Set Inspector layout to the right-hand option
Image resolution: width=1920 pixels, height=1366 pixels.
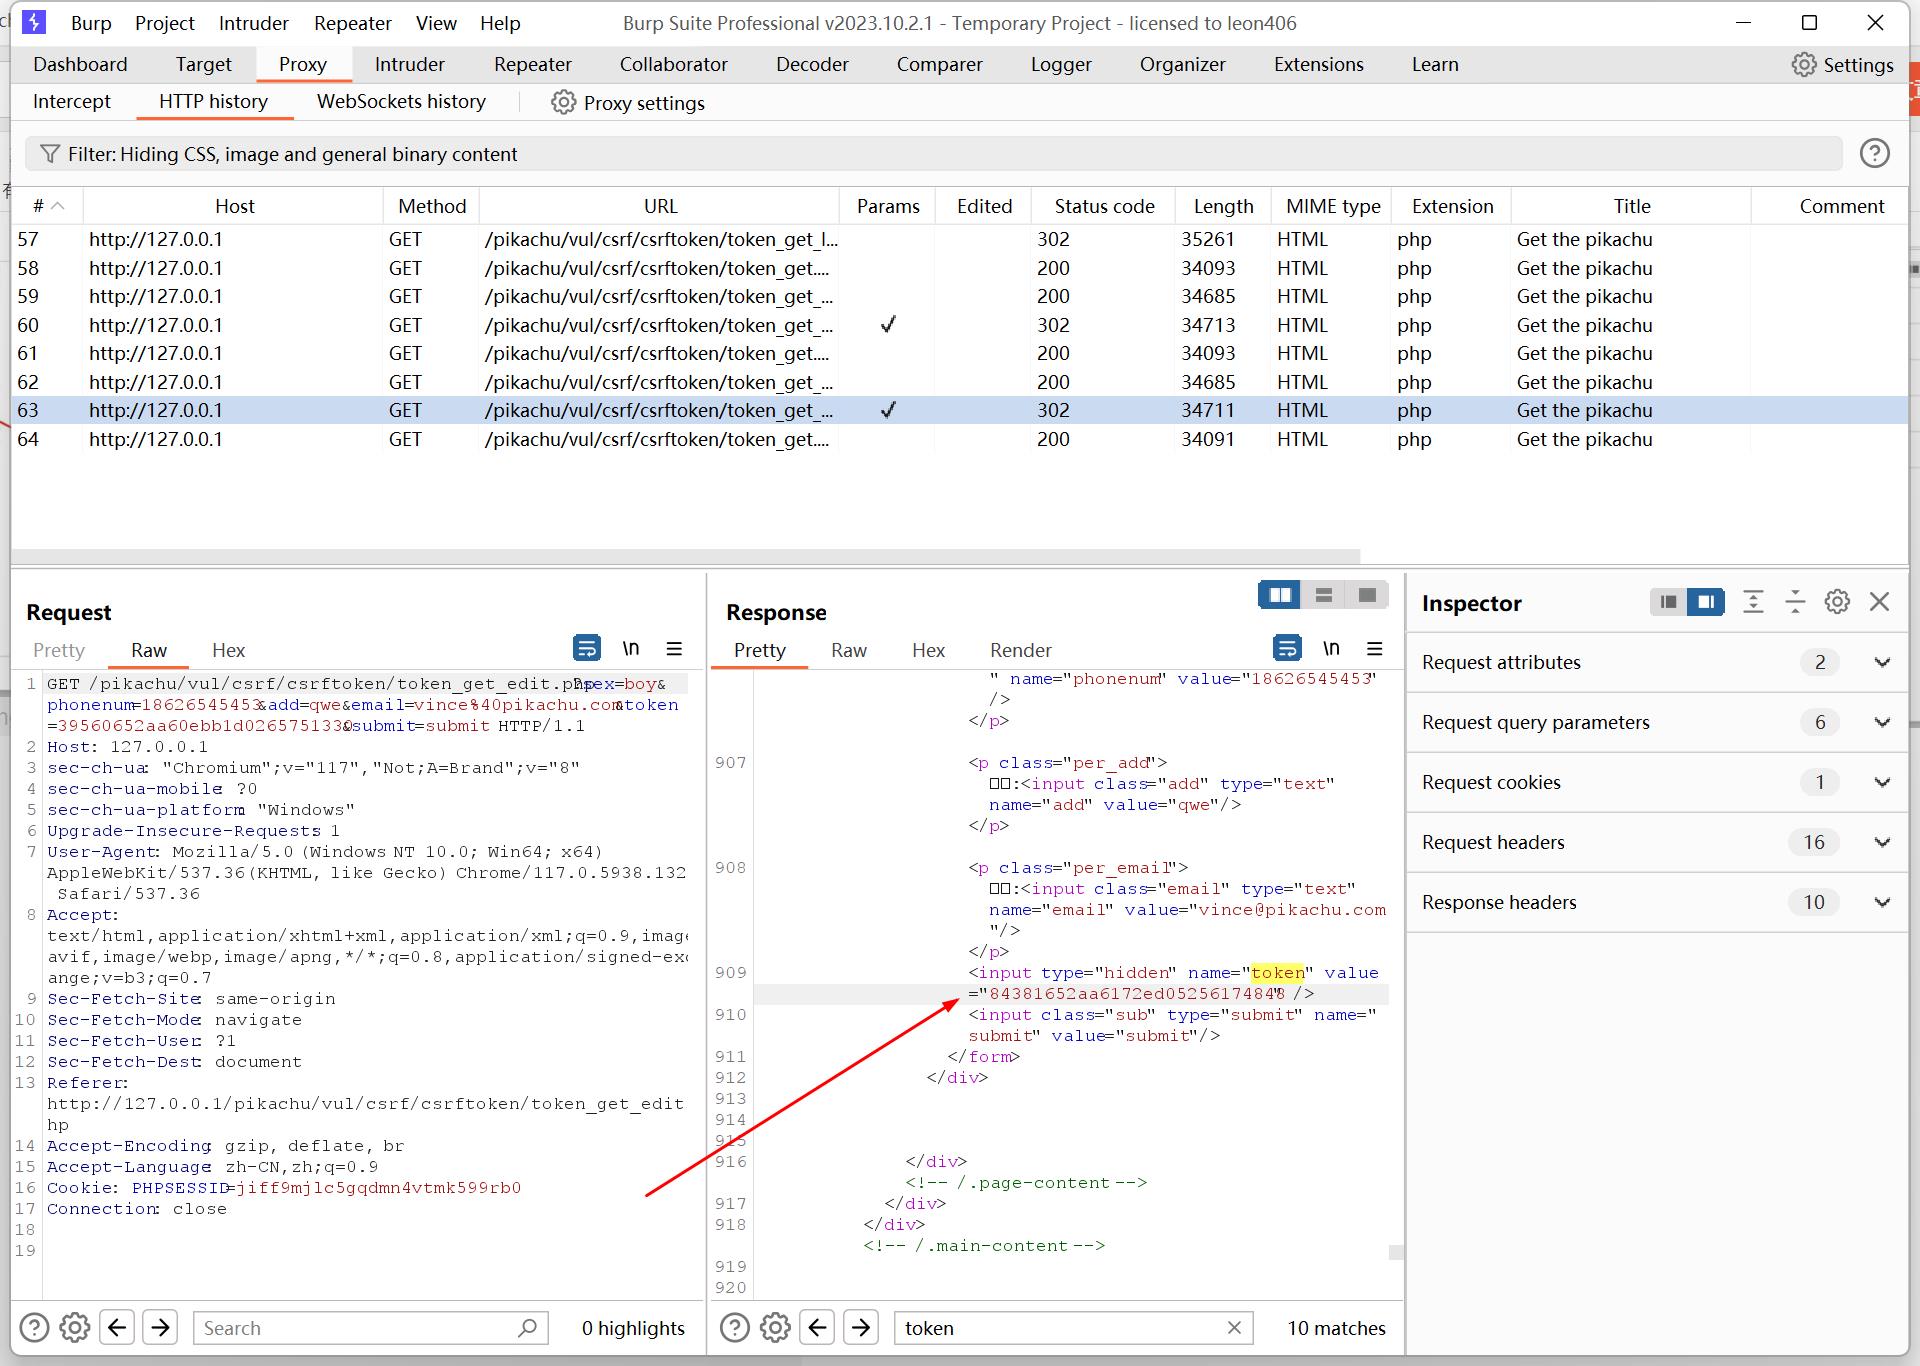pyautogui.click(x=1705, y=602)
